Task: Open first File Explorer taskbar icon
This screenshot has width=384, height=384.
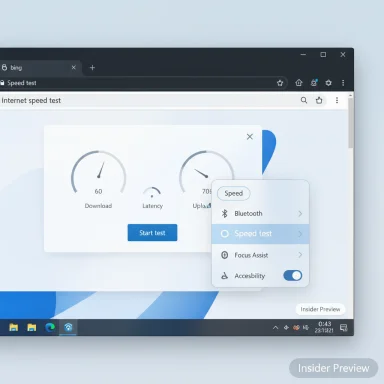Action: click(x=14, y=327)
